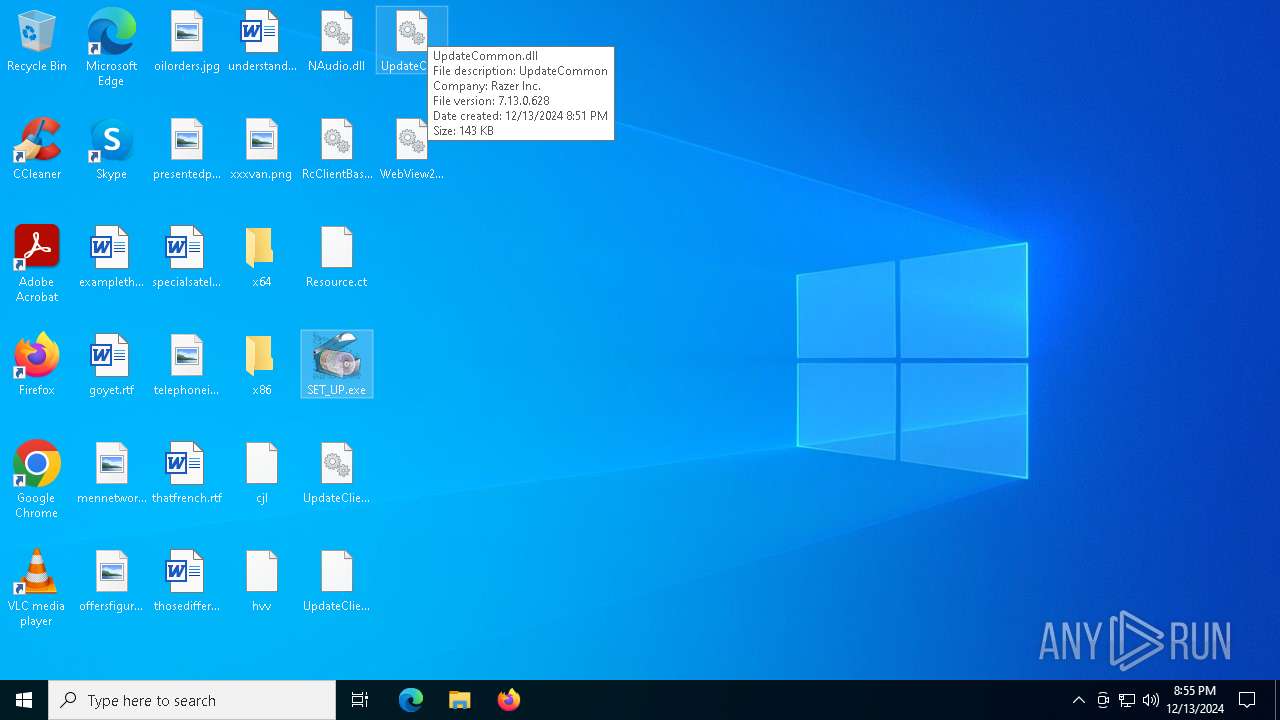Select the specialsatel... Word document
Image resolution: width=1280 pixels, height=720 pixels.
coord(187,257)
